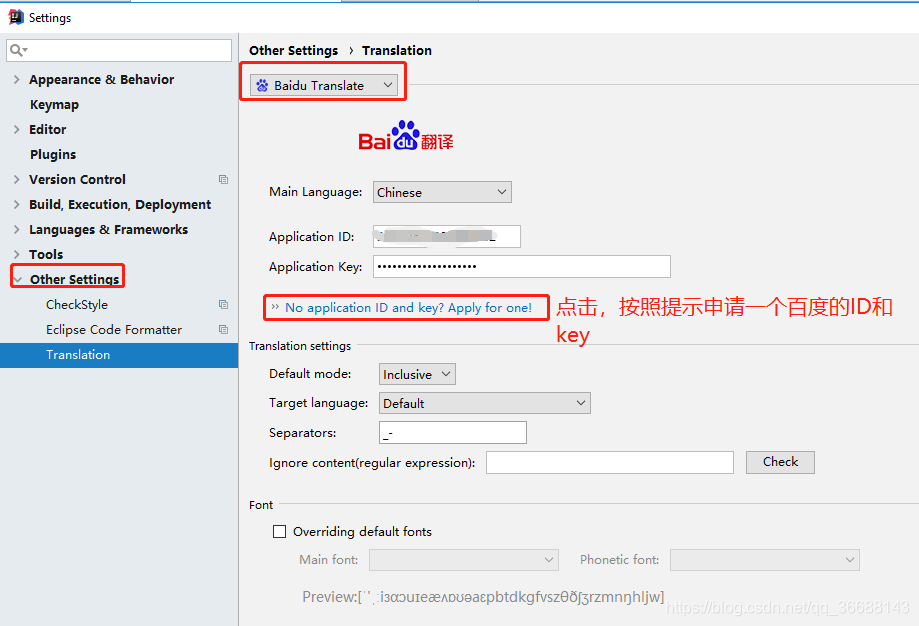Select Plugins in the settings tree
Viewport: 919px width, 626px height.
tap(53, 154)
